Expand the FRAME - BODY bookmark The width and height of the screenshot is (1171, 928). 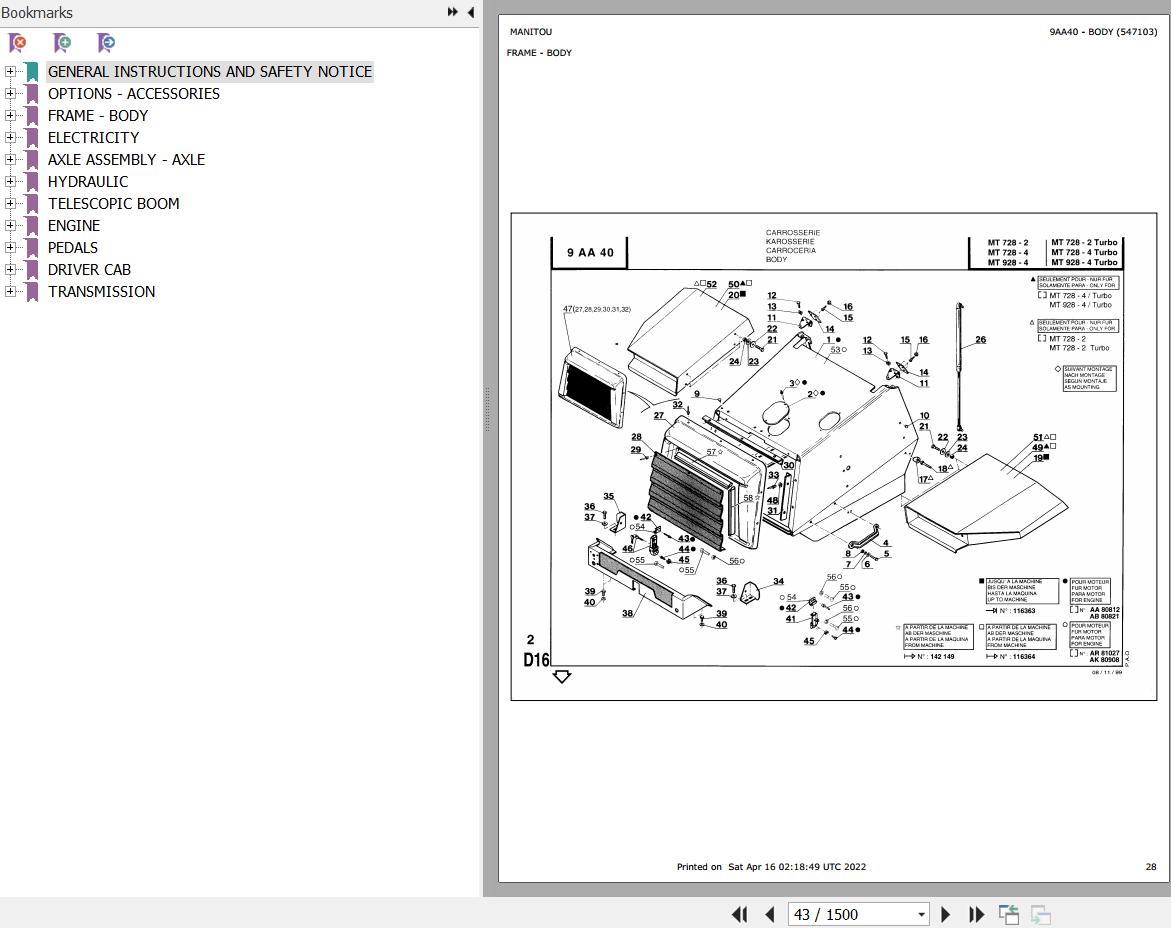pyautogui.click(x=10, y=116)
